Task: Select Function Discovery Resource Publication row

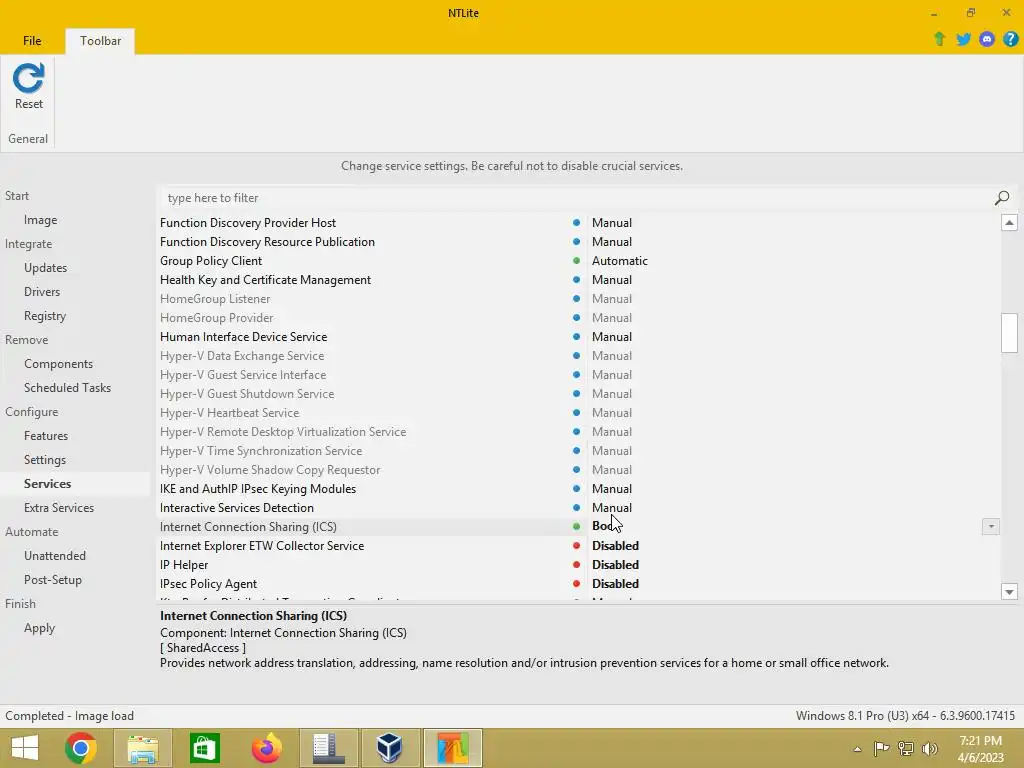Action: (267, 242)
